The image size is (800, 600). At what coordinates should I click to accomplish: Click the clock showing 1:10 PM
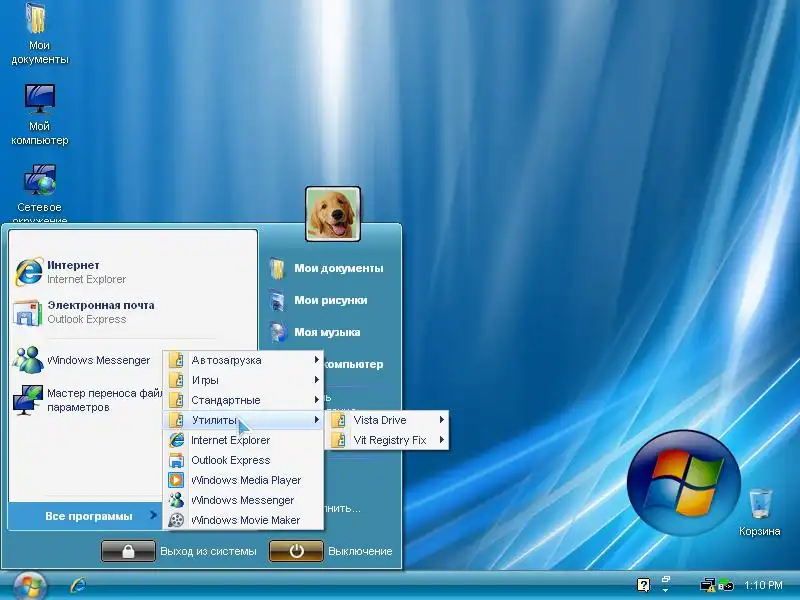pyautogui.click(x=763, y=585)
